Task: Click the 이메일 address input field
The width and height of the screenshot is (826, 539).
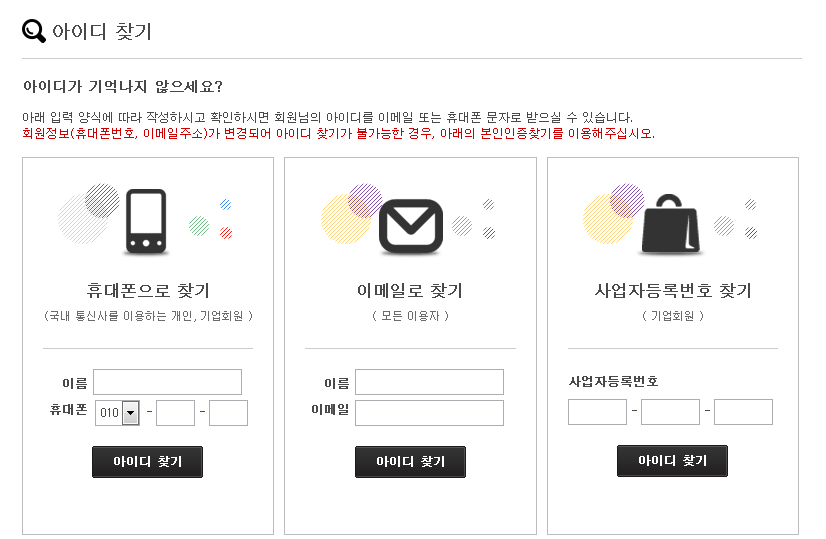Action: 429,413
